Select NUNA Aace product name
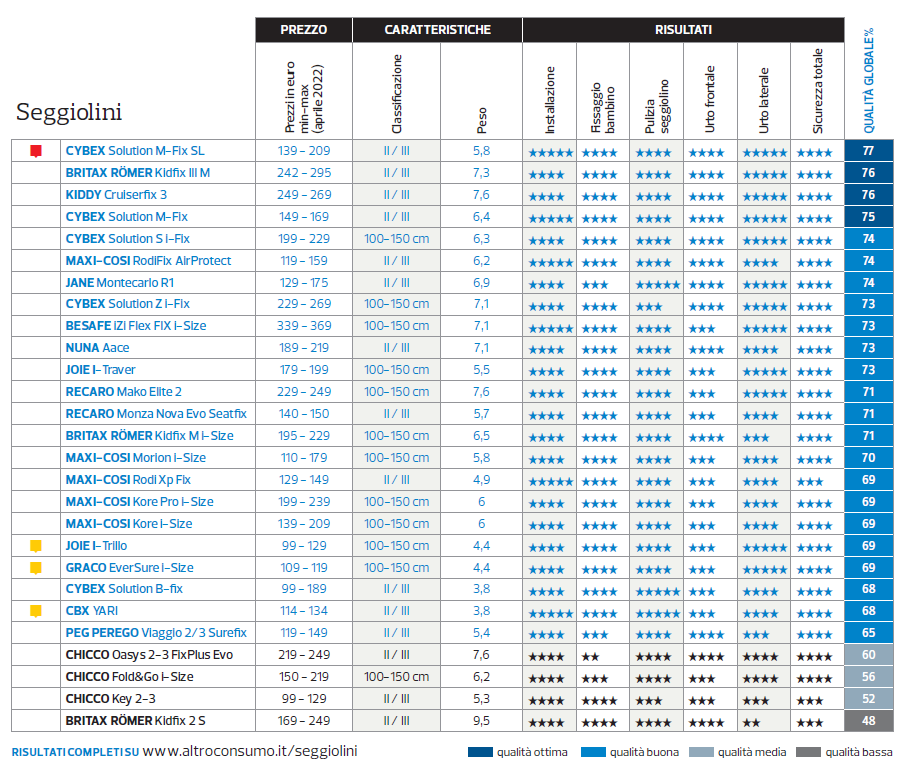The width and height of the screenshot is (909, 772). (97, 348)
